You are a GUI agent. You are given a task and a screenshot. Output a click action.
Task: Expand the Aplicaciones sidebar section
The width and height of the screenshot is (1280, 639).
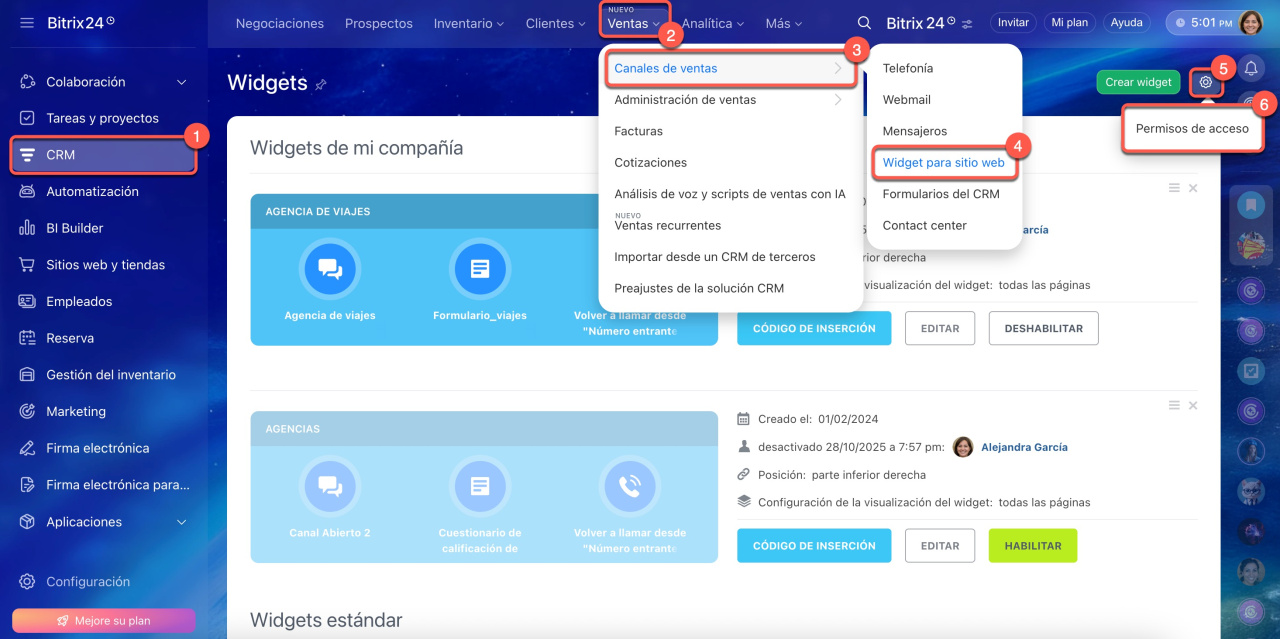tap(181, 522)
